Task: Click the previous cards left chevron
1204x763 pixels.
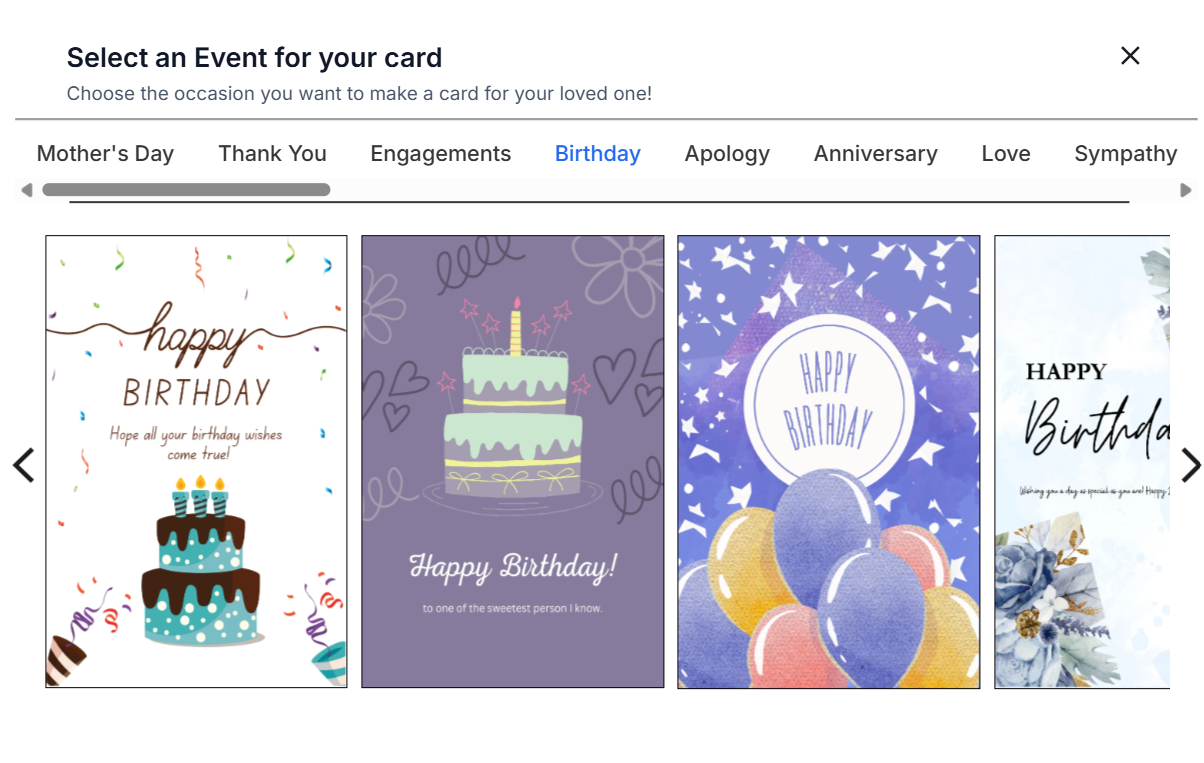Action: point(23,465)
